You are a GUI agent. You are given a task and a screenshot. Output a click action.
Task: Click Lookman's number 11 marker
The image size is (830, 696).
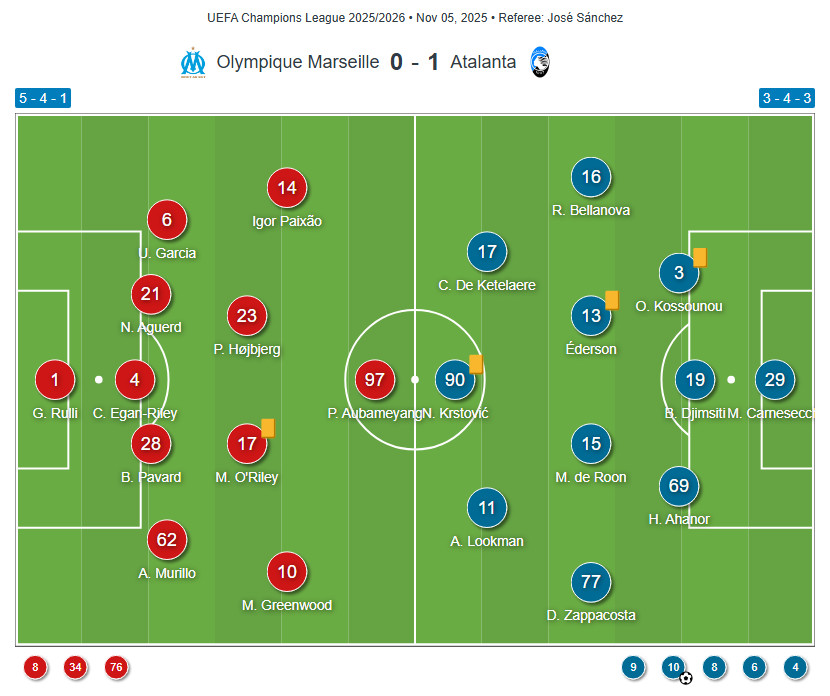coord(487,508)
